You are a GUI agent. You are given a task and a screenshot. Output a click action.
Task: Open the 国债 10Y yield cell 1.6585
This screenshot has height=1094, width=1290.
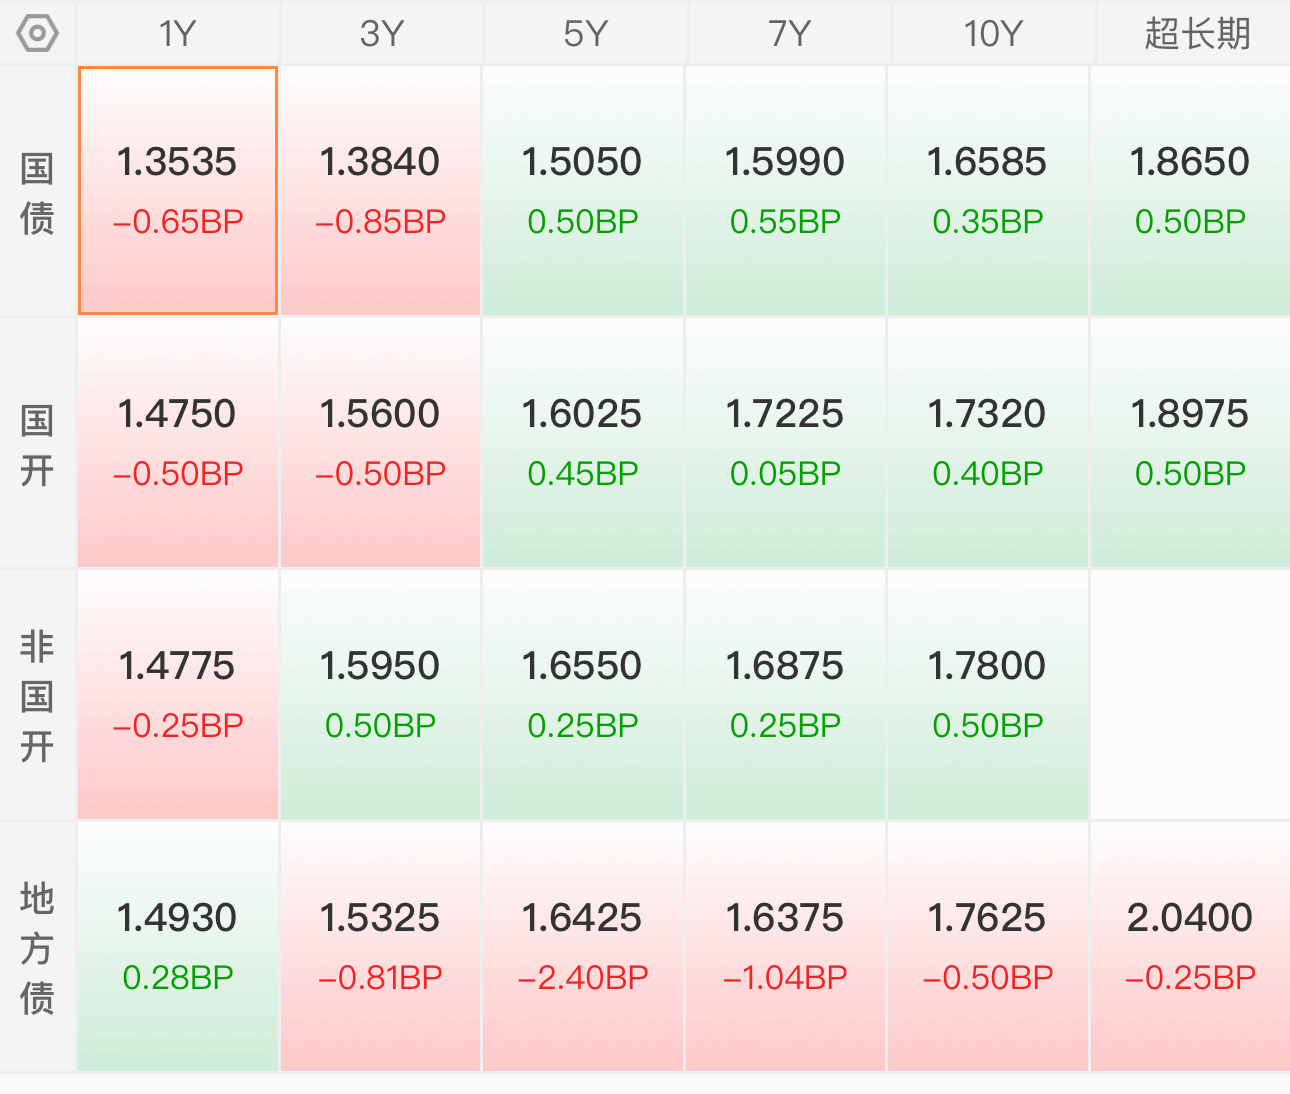tap(987, 191)
